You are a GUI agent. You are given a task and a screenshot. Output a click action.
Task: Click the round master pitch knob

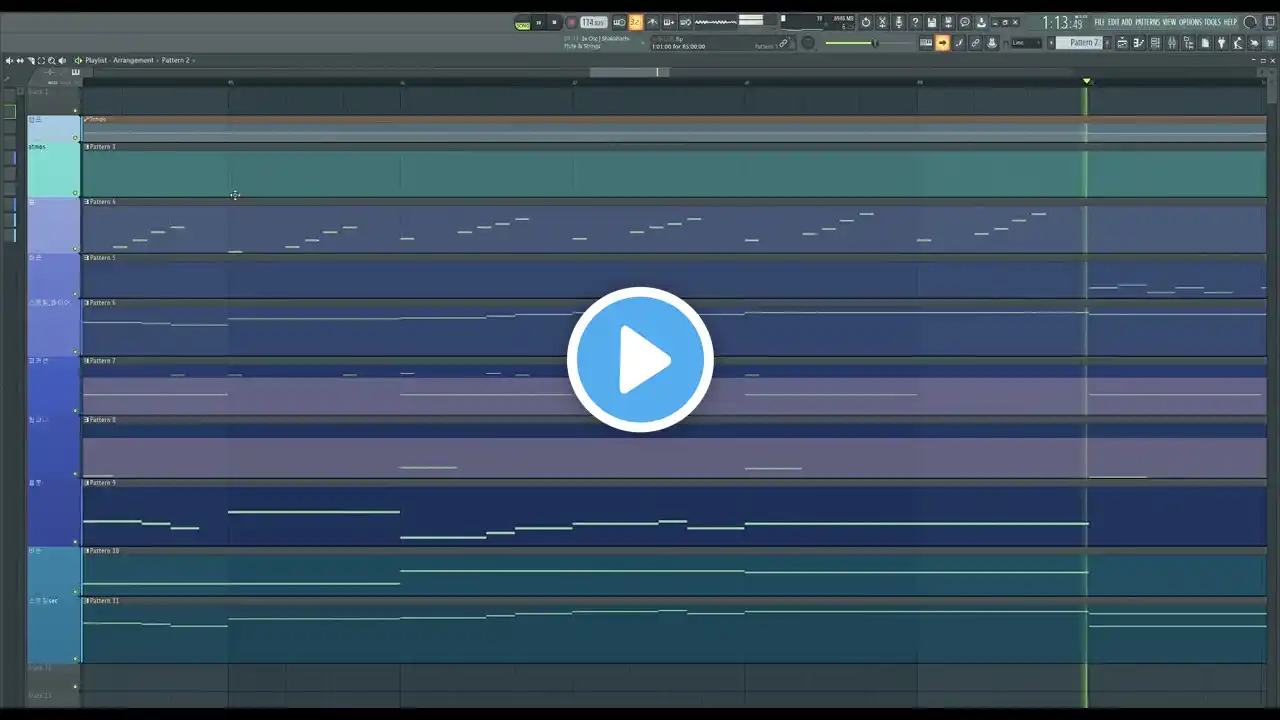809,42
